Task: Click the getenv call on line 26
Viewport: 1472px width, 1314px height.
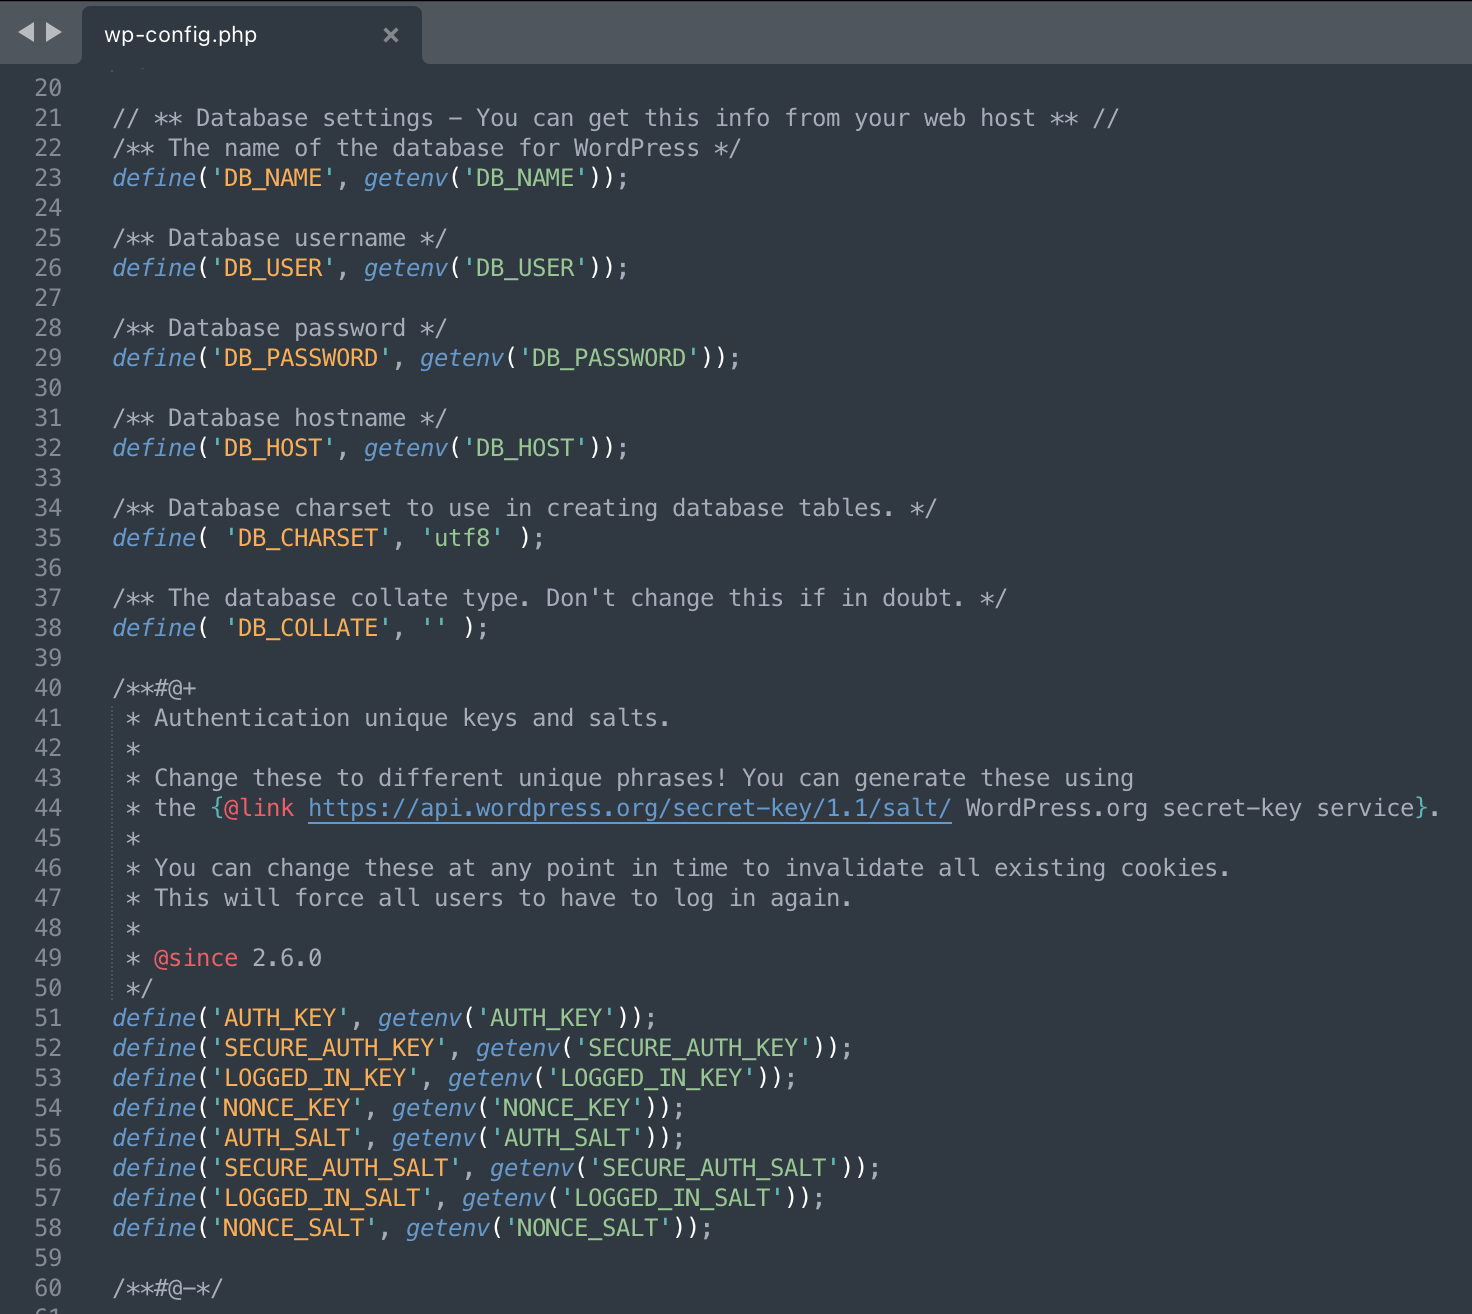Action: (x=404, y=267)
